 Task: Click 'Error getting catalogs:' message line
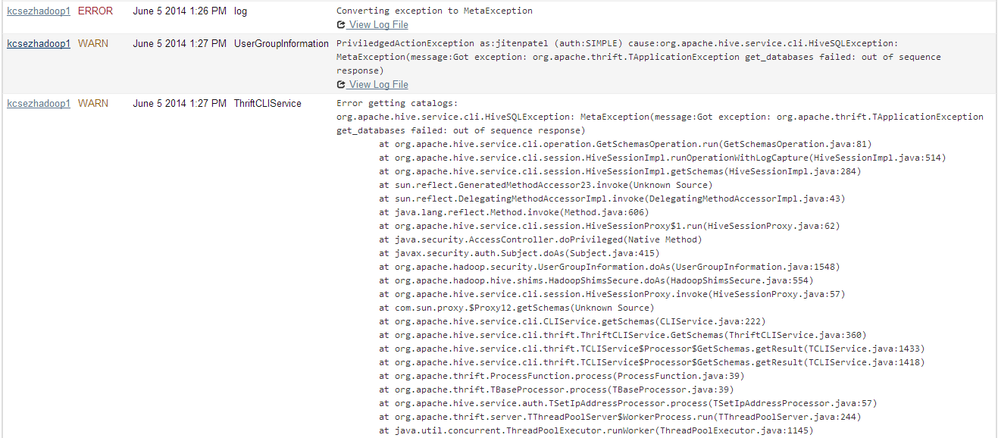(397, 102)
